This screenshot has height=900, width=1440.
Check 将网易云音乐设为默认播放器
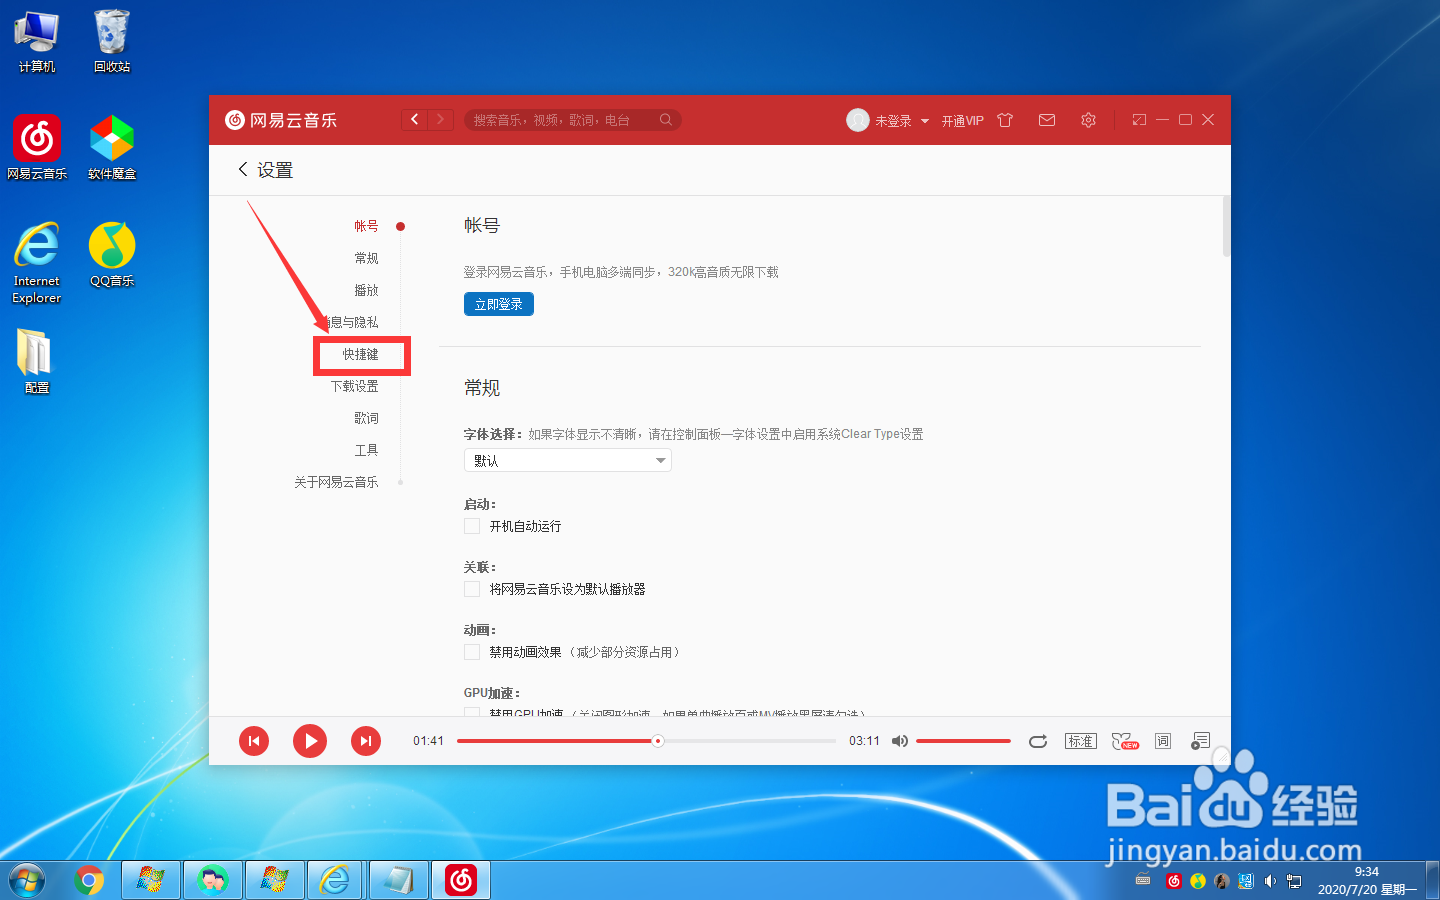click(472, 589)
